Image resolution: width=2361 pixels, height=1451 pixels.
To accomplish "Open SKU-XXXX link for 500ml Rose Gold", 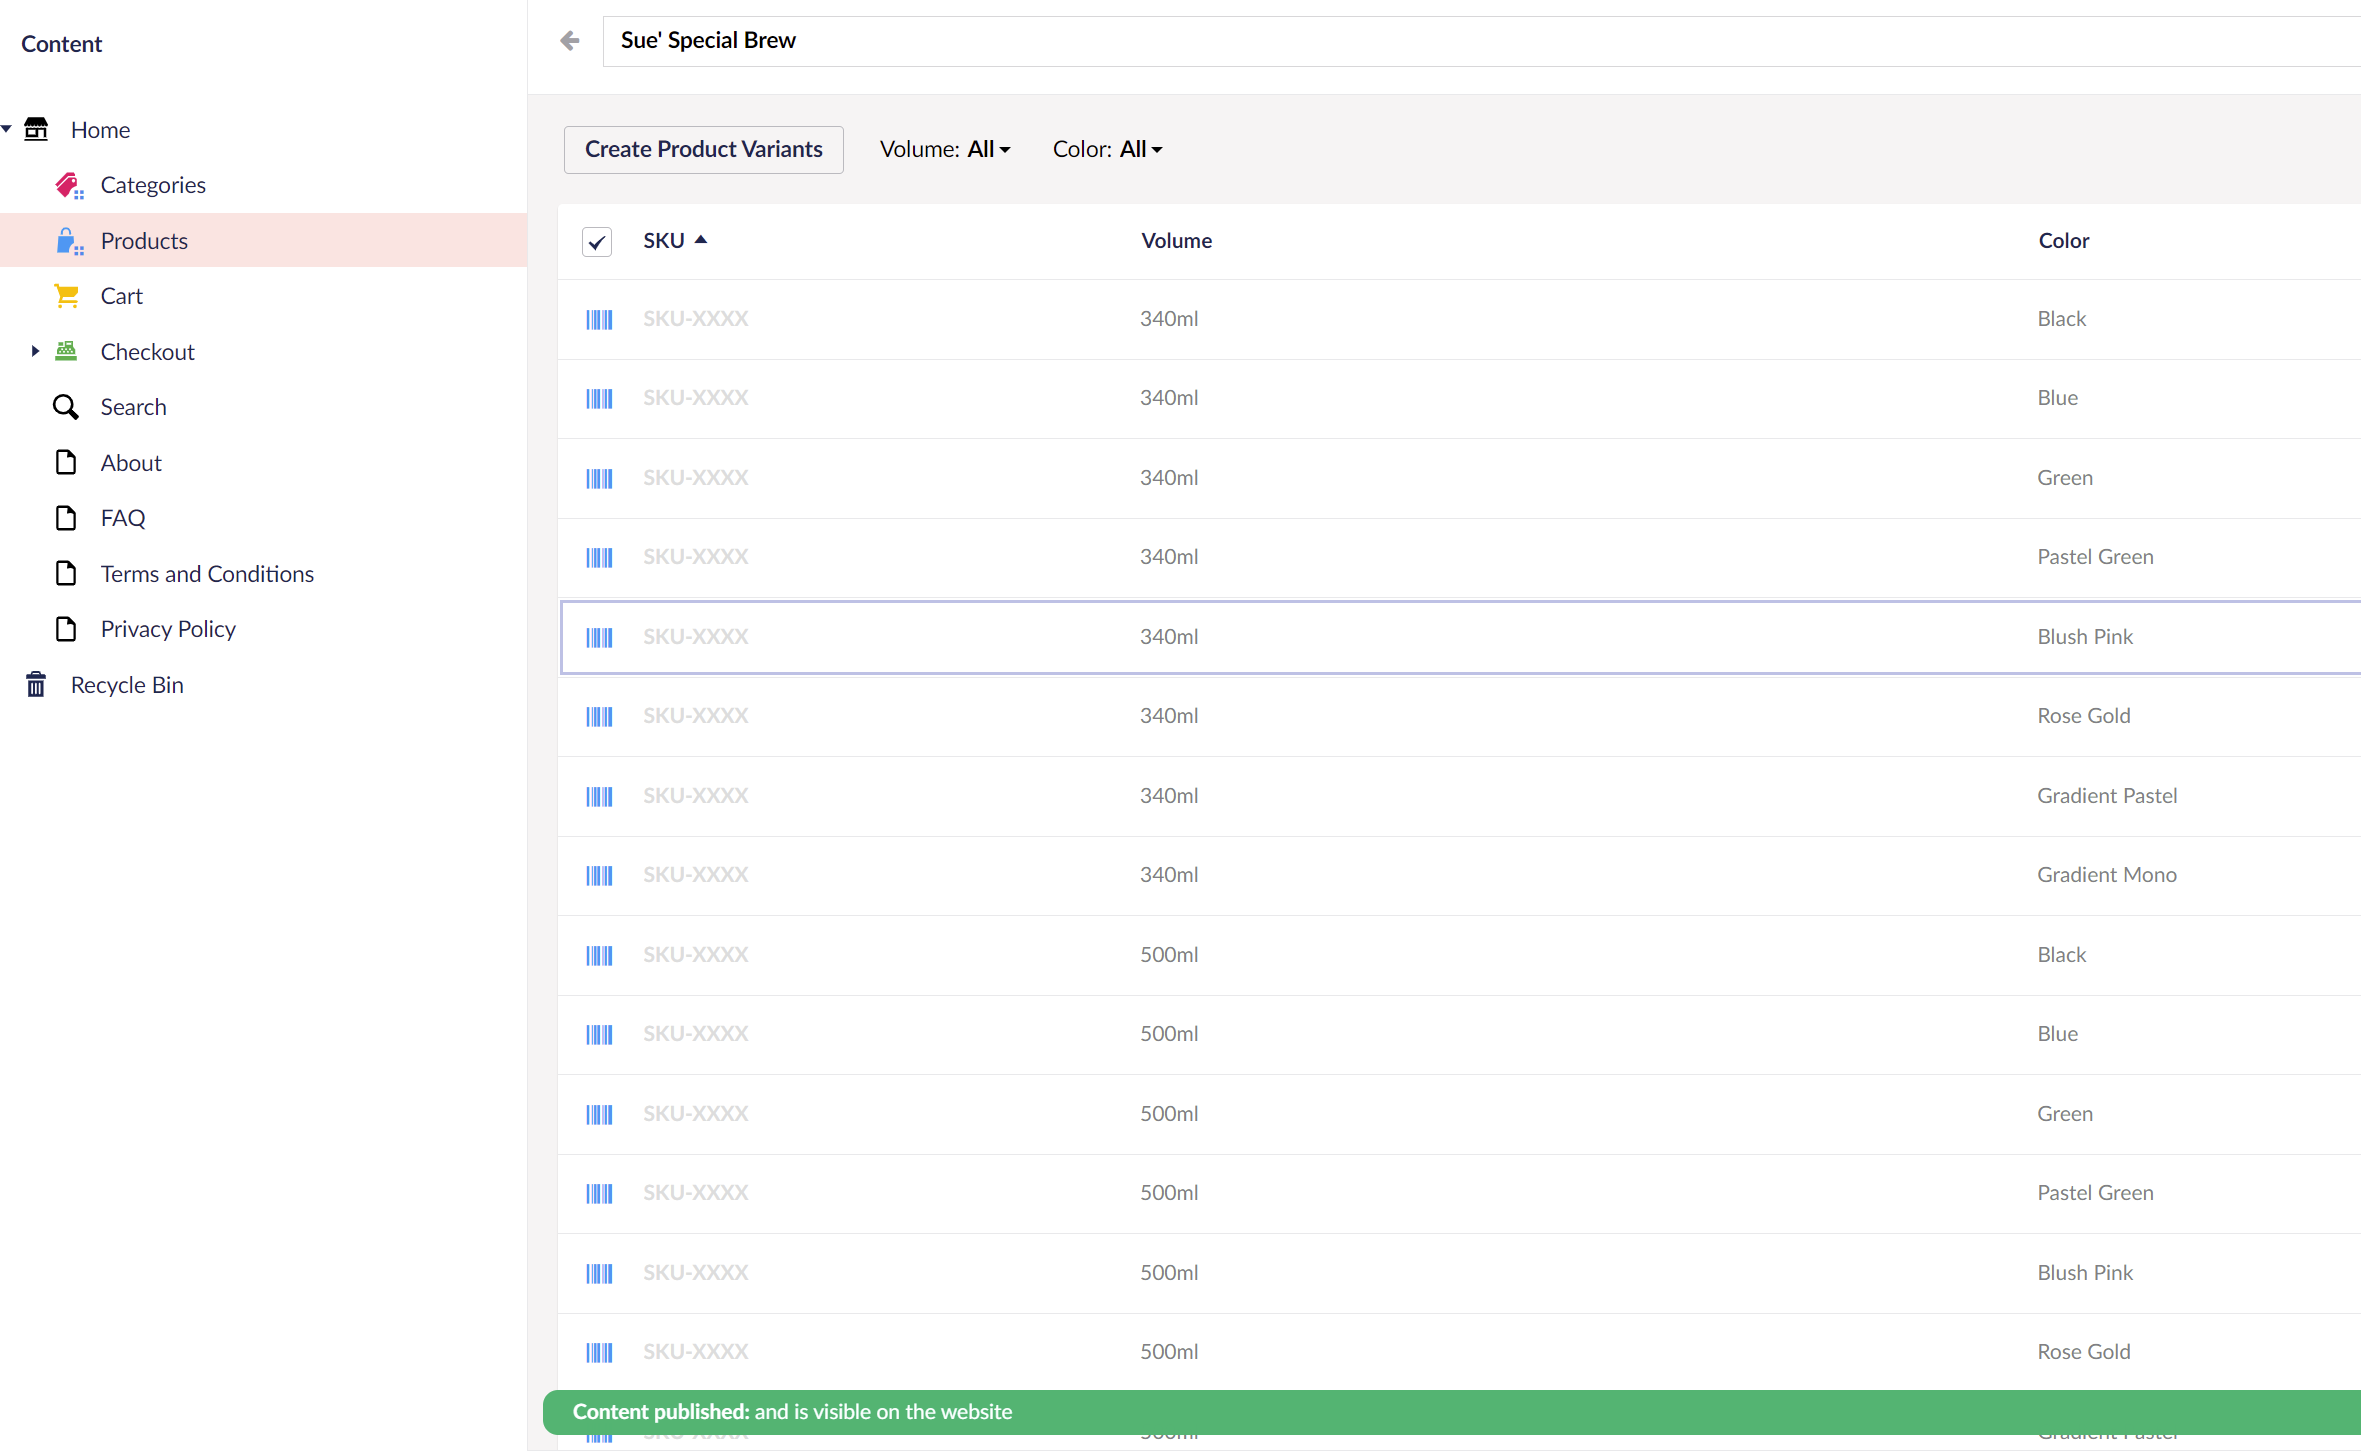I will tap(696, 1351).
